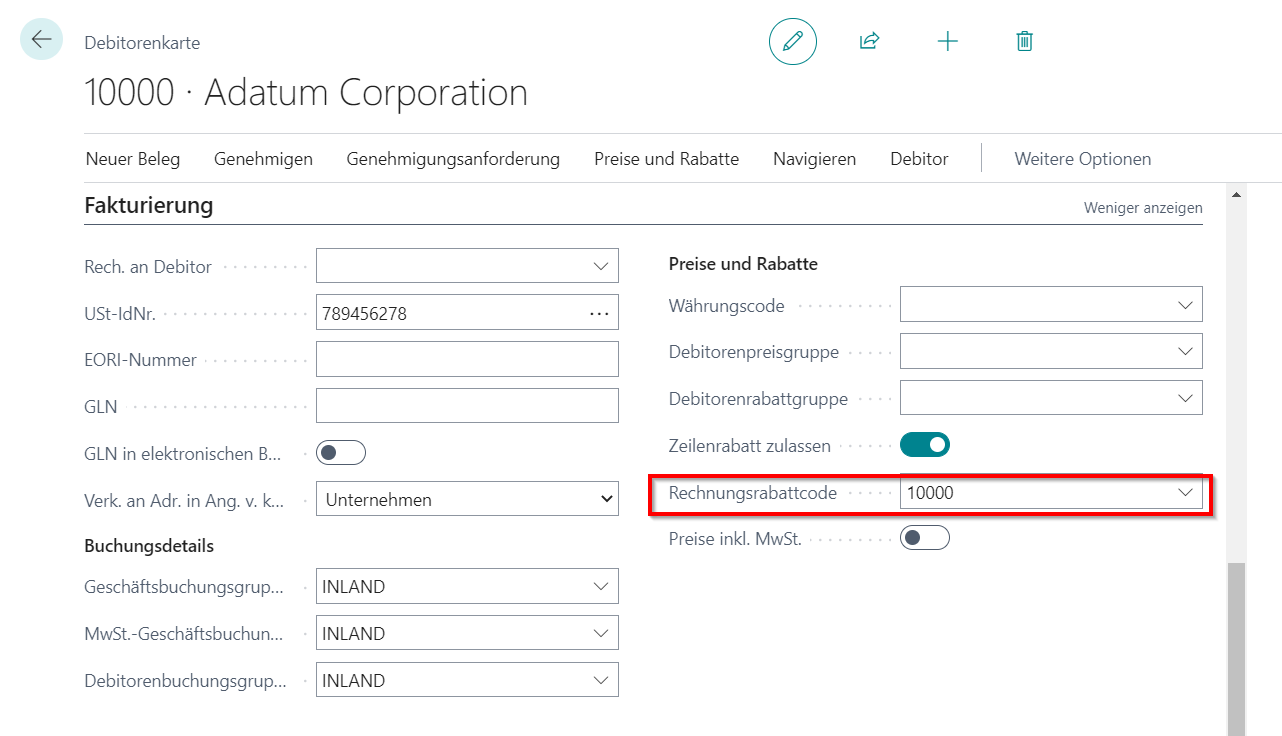Open the Unternehmen select dropdown
1282x736 pixels.
pyautogui.click(x=467, y=500)
